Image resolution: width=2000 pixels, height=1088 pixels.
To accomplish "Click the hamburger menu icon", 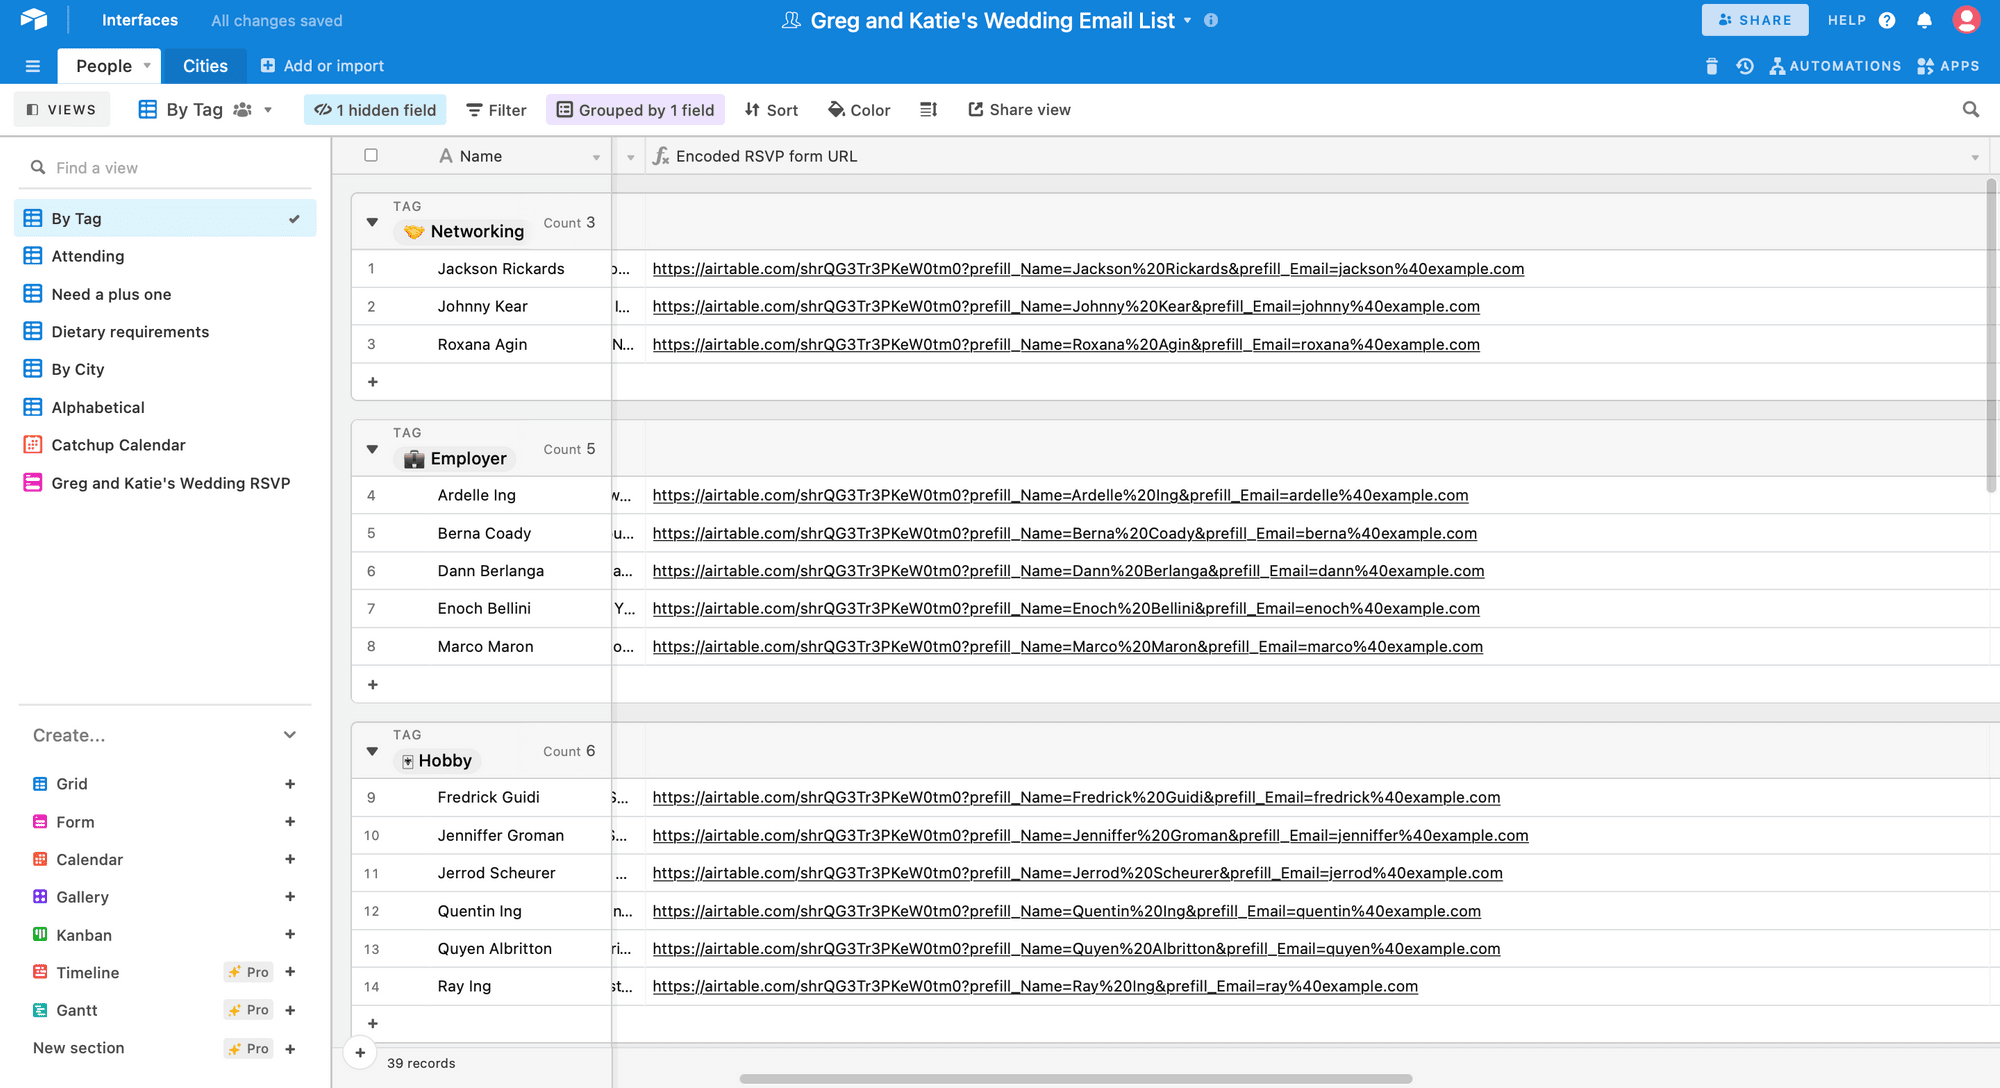I will pyautogui.click(x=33, y=66).
